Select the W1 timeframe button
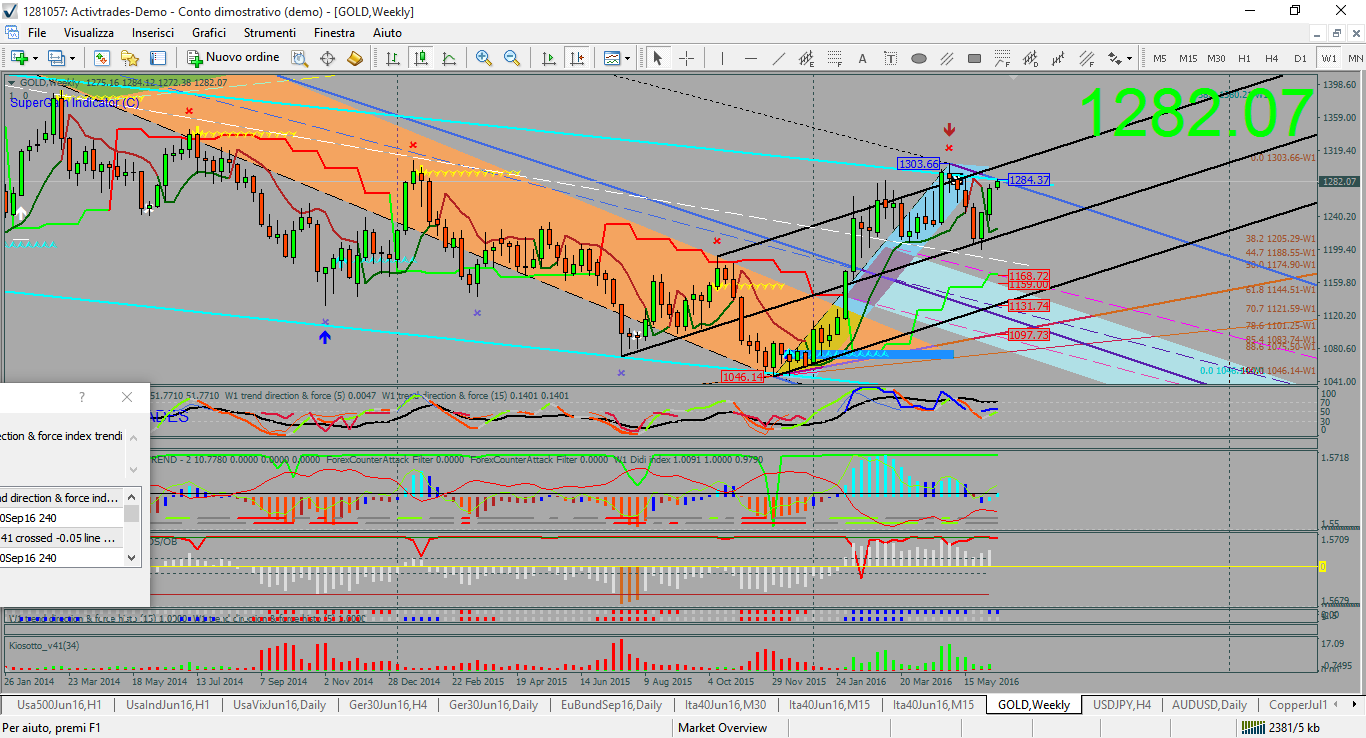Screen dimensions: 1366x738 click(x=1329, y=58)
